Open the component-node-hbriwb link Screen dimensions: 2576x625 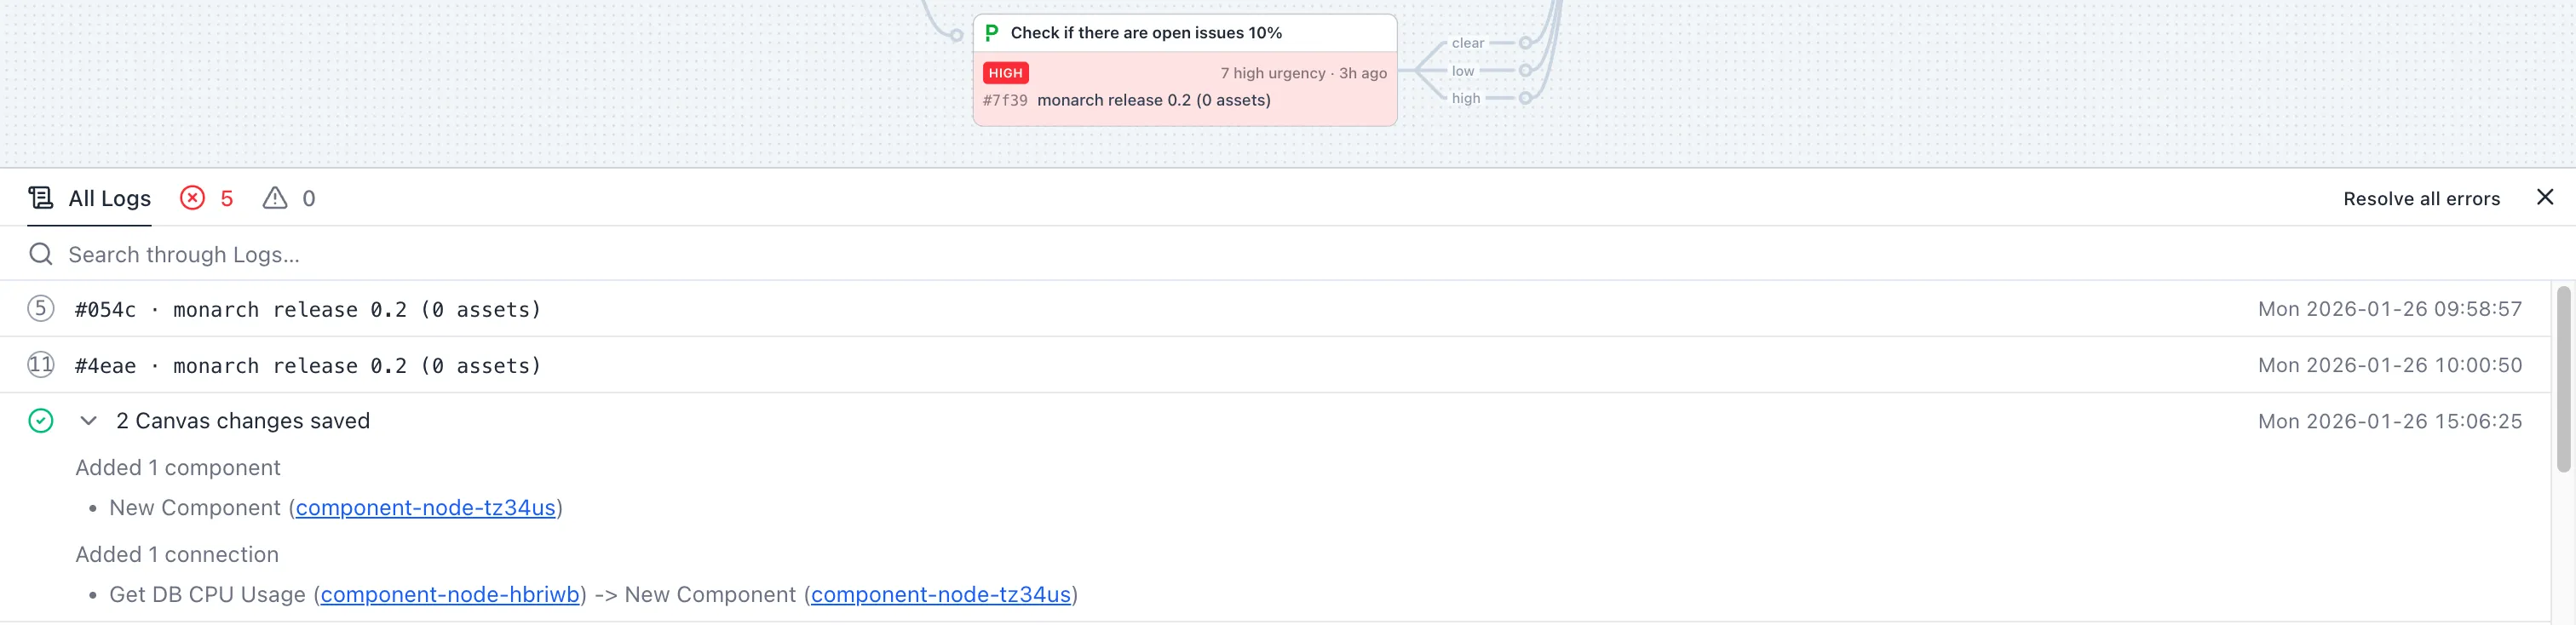click(x=450, y=595)
